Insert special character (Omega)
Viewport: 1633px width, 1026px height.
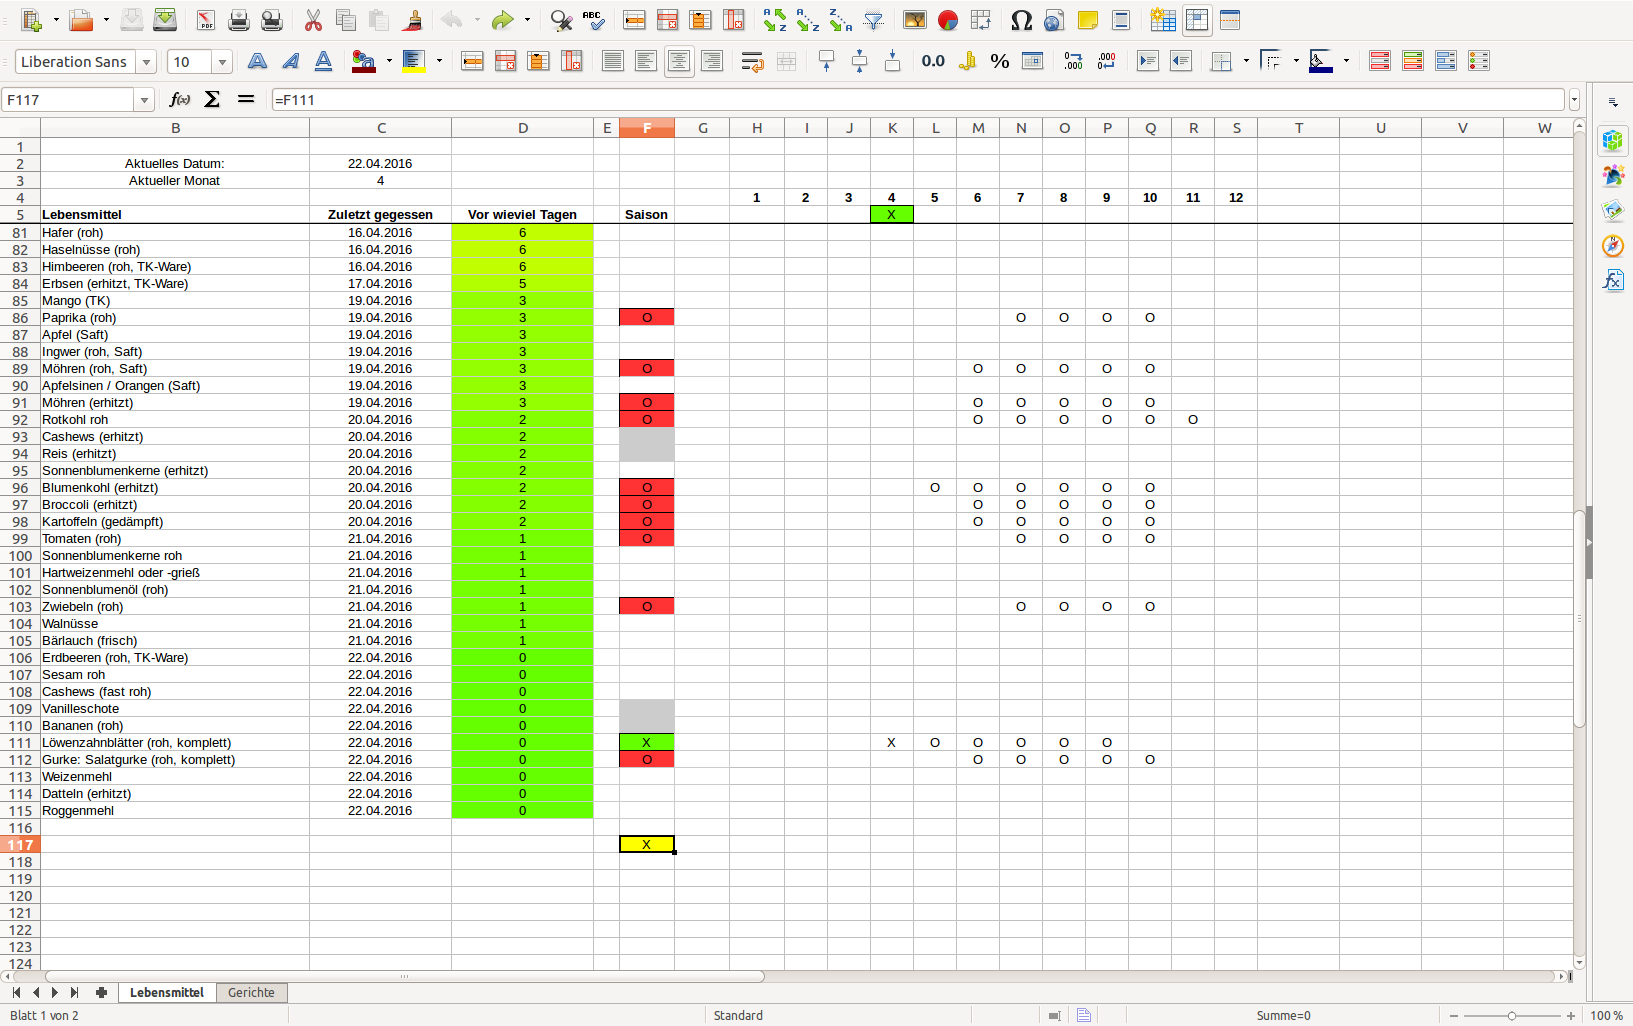click(x=1021, y=20)
